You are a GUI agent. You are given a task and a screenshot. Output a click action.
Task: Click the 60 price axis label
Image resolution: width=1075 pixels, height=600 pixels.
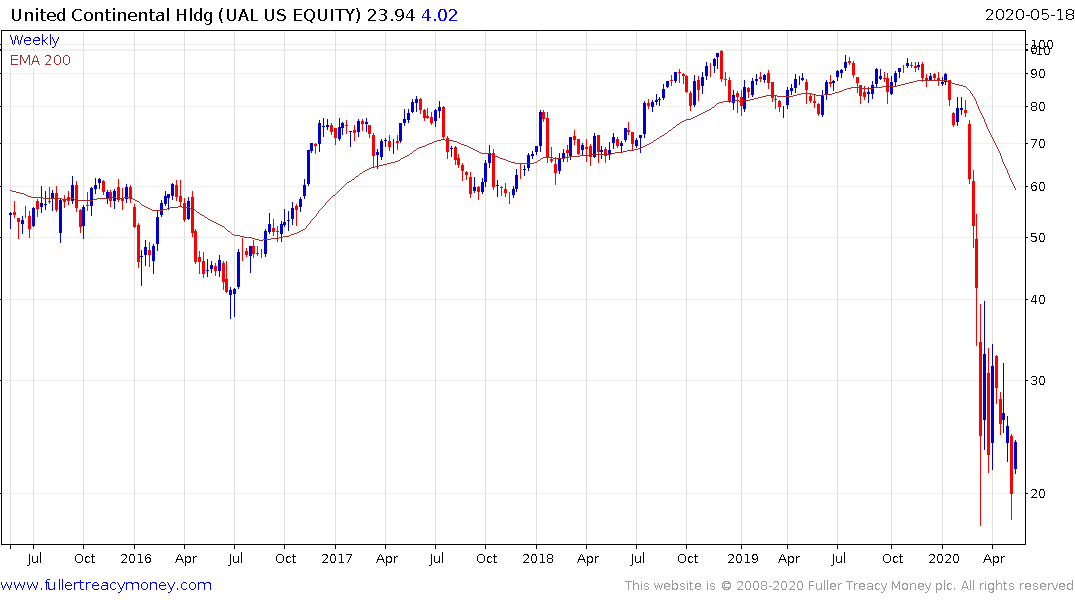point(1037,187)
